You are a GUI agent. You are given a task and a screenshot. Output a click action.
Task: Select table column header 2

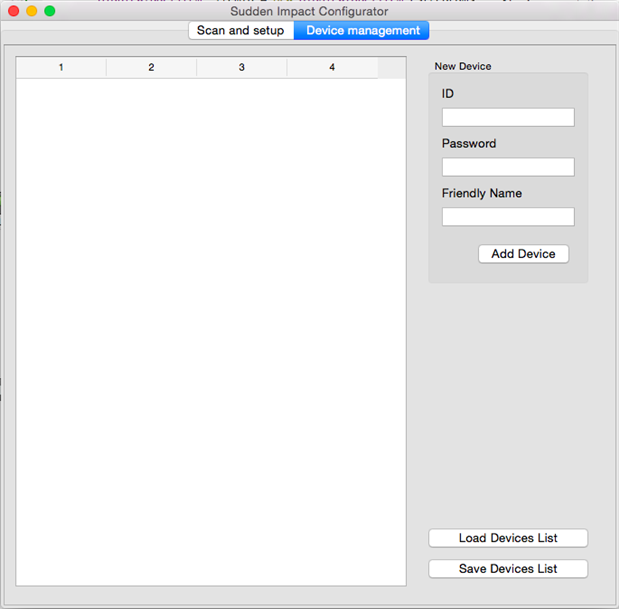point(152,67)
